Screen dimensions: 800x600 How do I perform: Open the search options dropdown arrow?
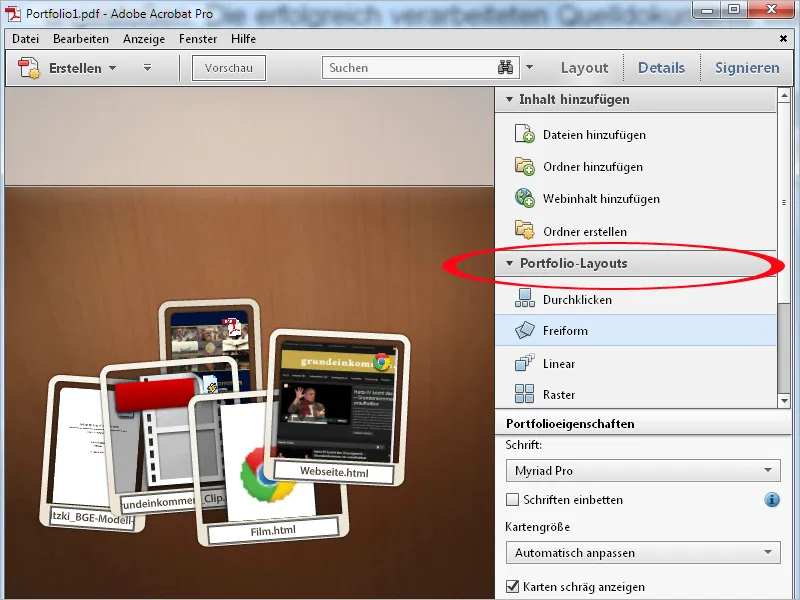point(530,67)
